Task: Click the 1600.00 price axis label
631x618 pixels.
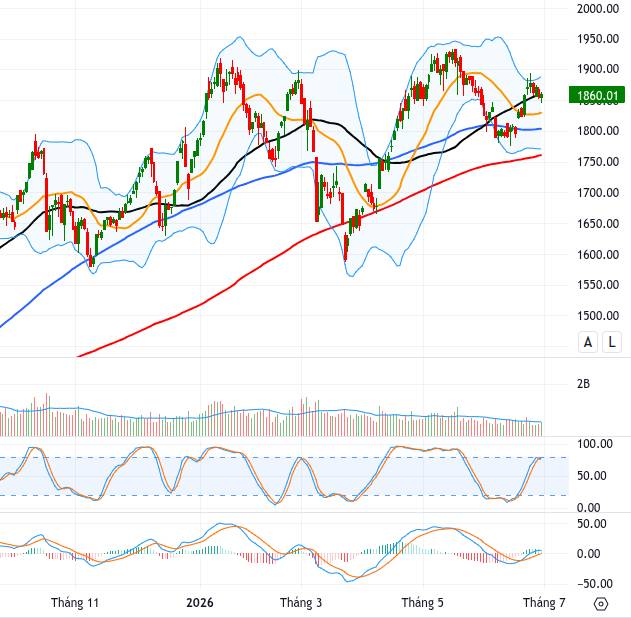Action: pos(598,255)
